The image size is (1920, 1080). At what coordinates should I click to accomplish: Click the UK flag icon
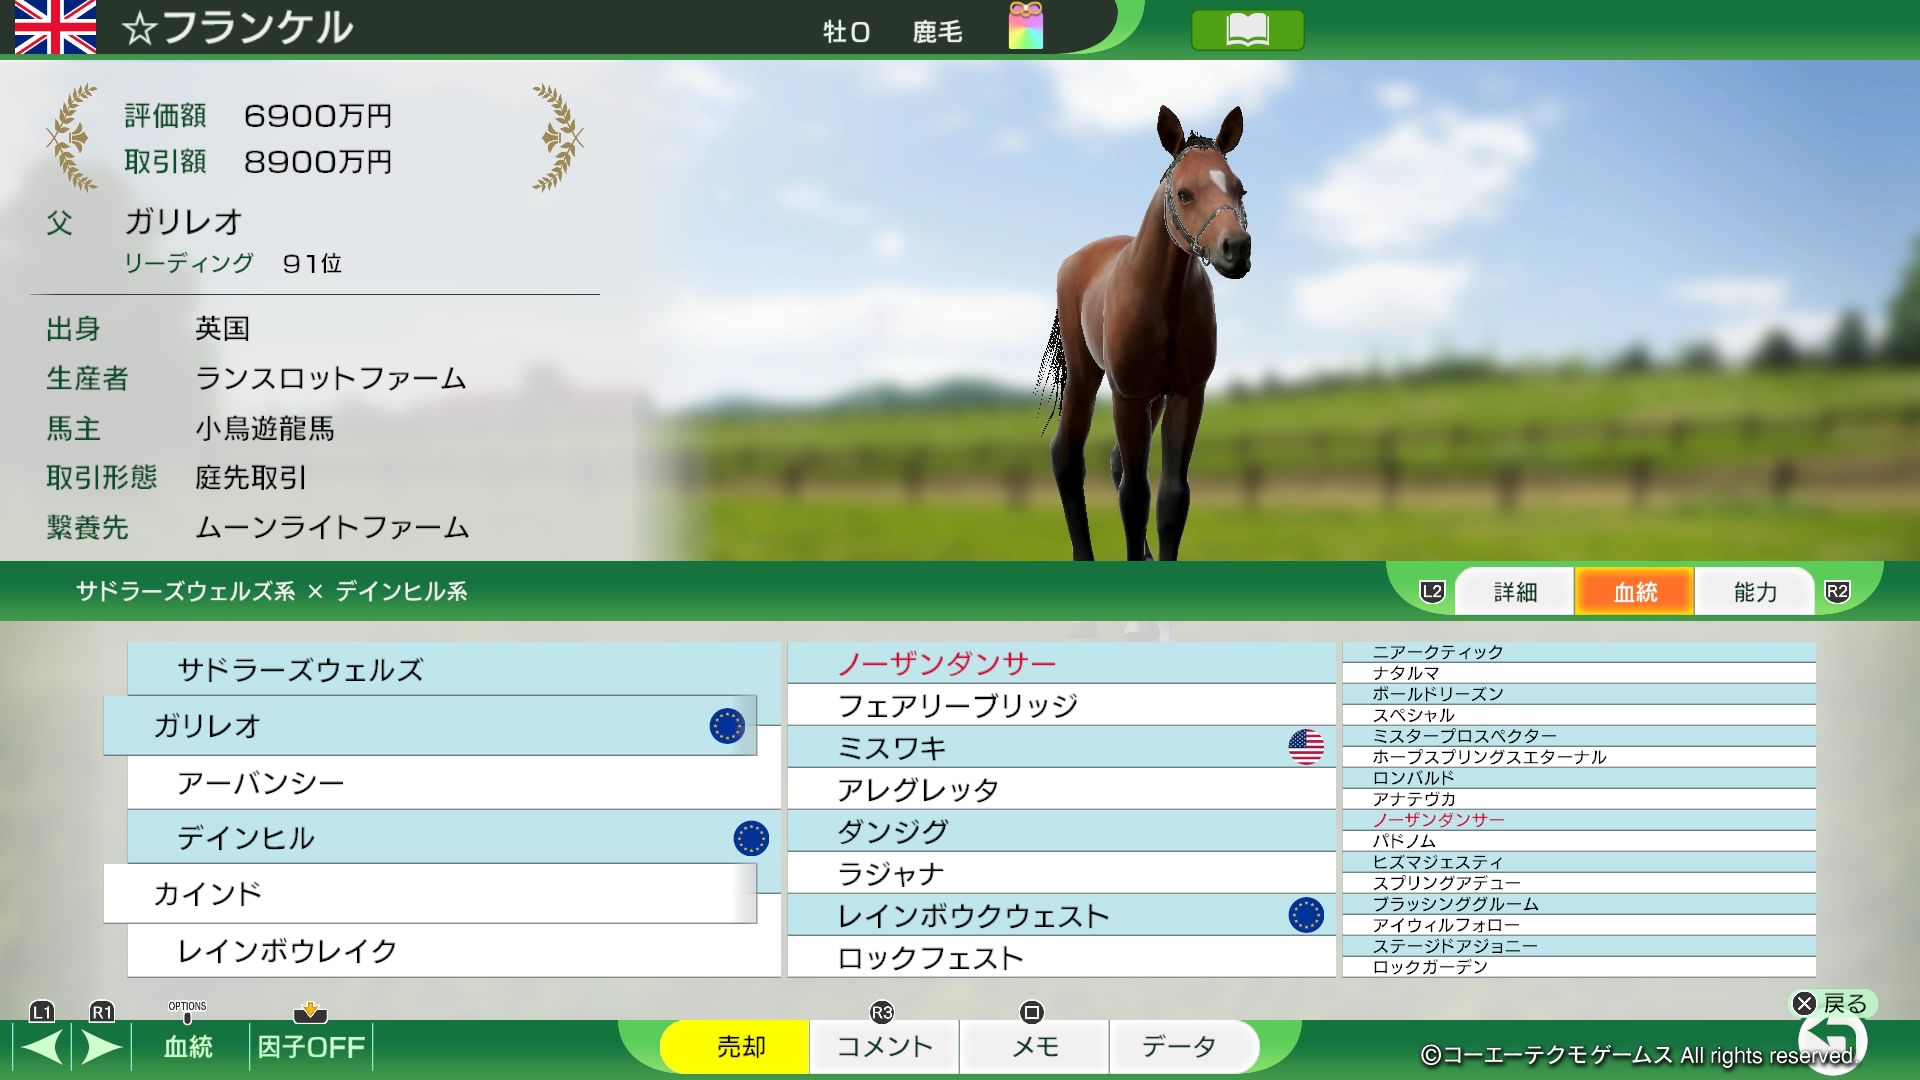pyautogui.click(x=55, y=27)
